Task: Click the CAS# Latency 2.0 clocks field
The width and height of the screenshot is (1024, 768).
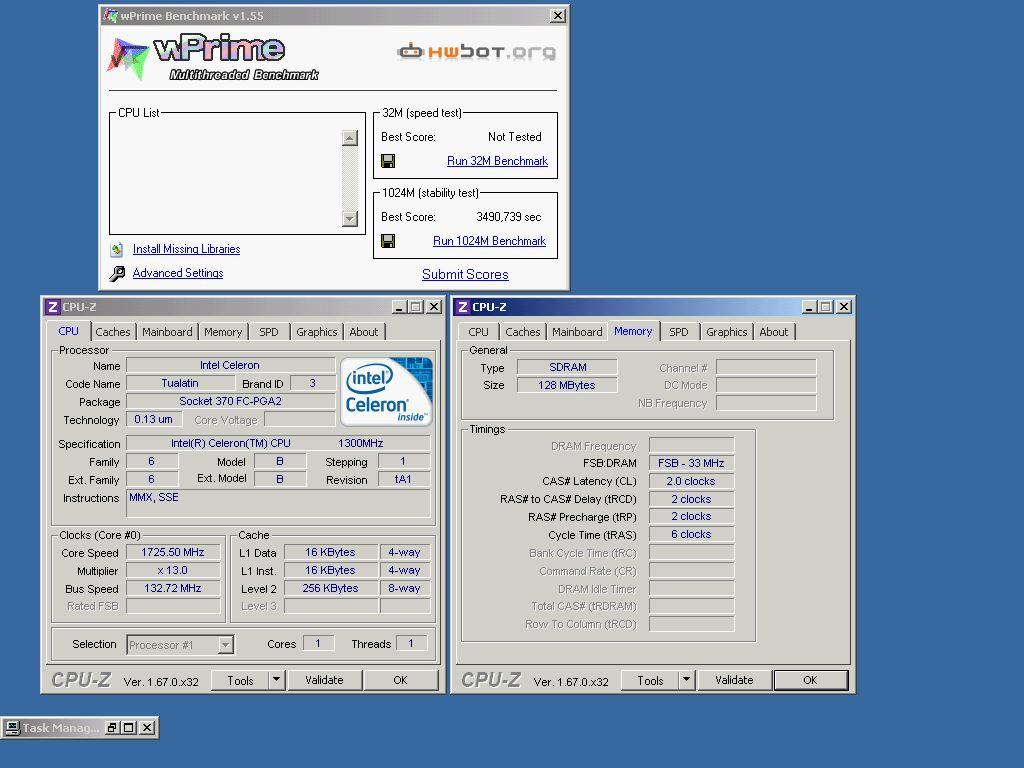Action: (691, 481)
